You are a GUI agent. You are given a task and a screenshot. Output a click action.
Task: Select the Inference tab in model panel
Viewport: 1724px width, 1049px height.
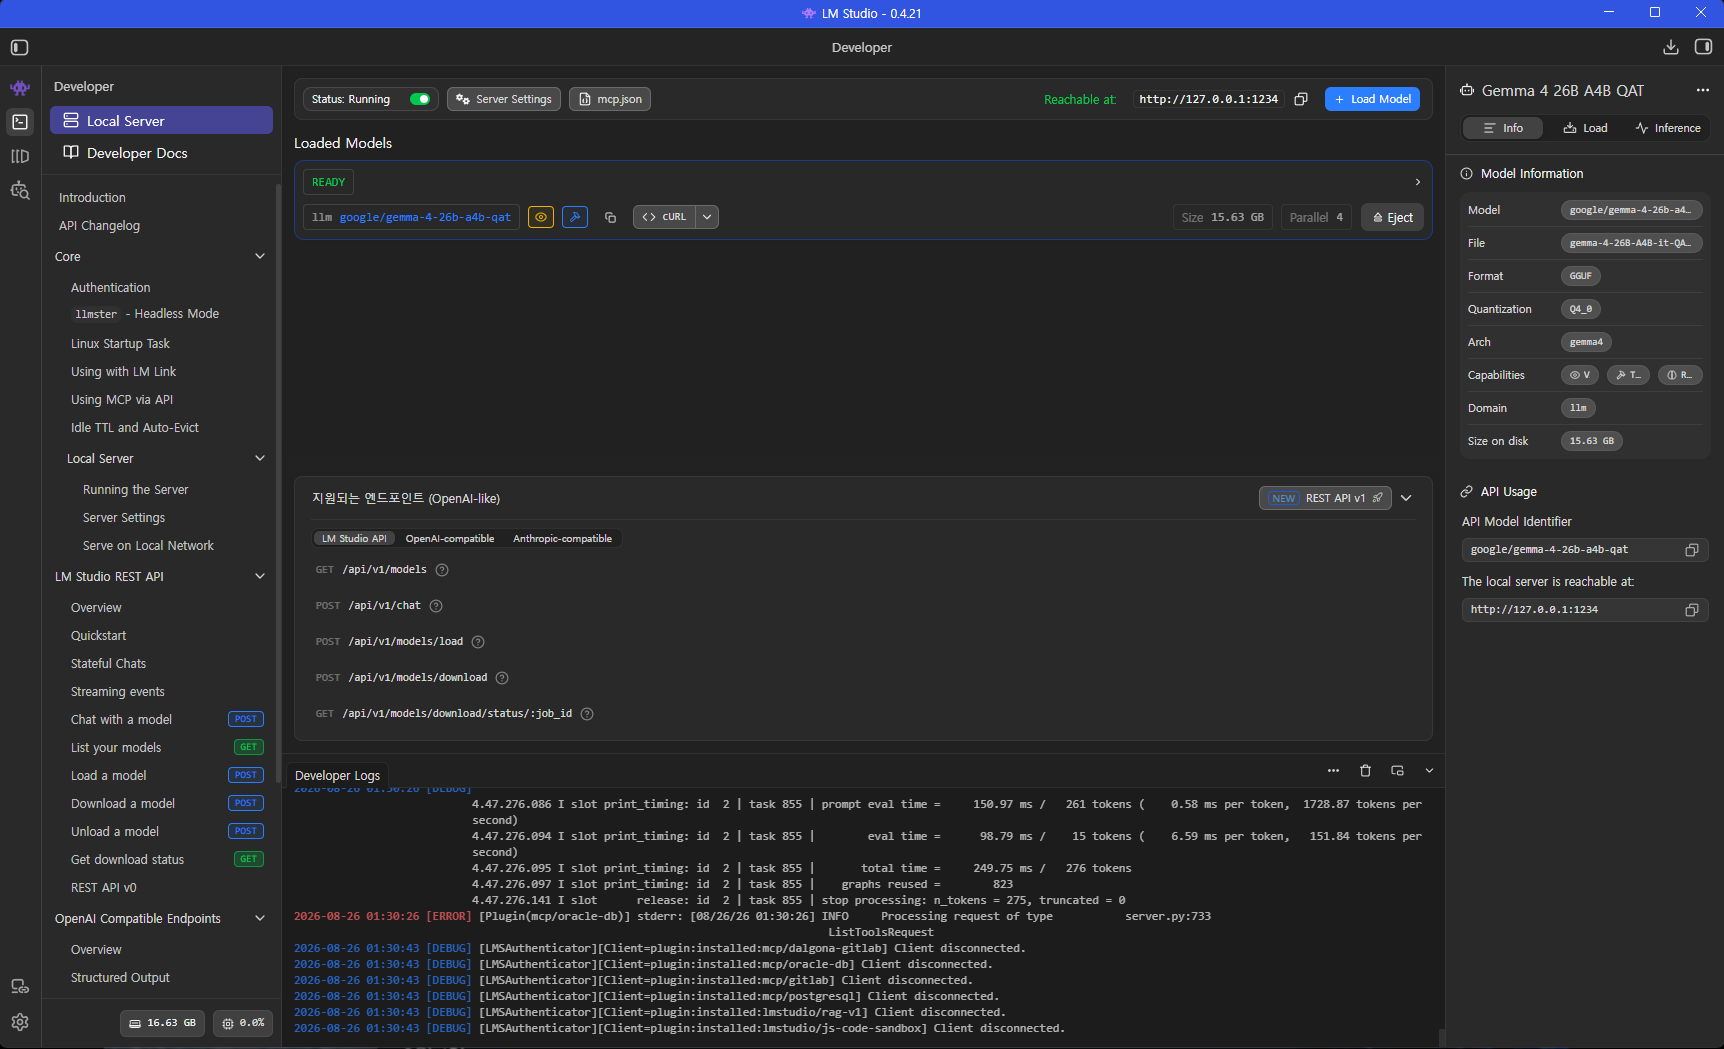(x=1668, y=128)
